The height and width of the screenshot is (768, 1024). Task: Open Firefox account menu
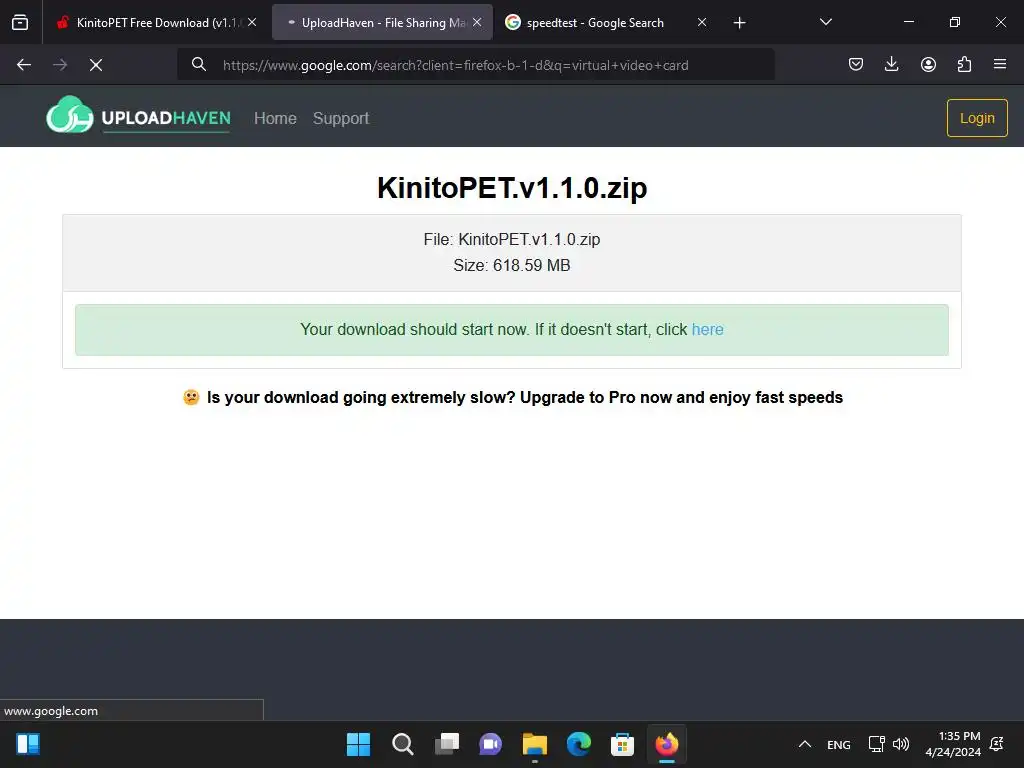click(x=928, y=64)
